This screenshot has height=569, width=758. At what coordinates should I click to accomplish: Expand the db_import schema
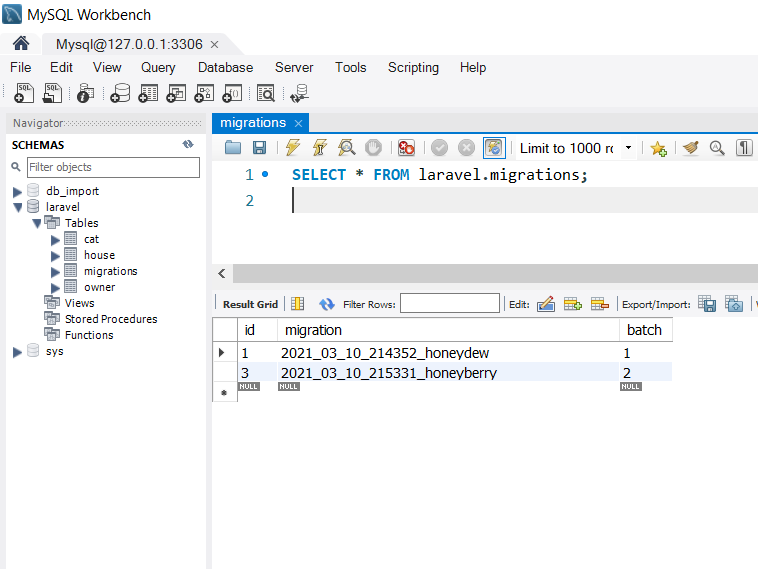point(17,192)
